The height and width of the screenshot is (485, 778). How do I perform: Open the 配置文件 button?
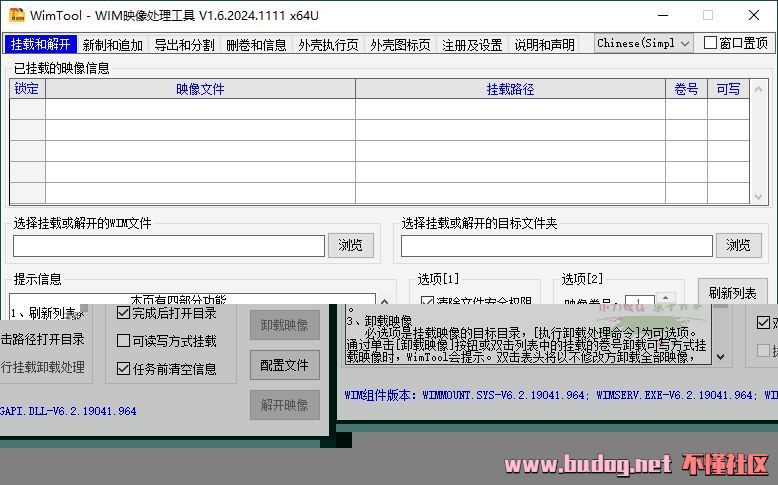point(285,365)
